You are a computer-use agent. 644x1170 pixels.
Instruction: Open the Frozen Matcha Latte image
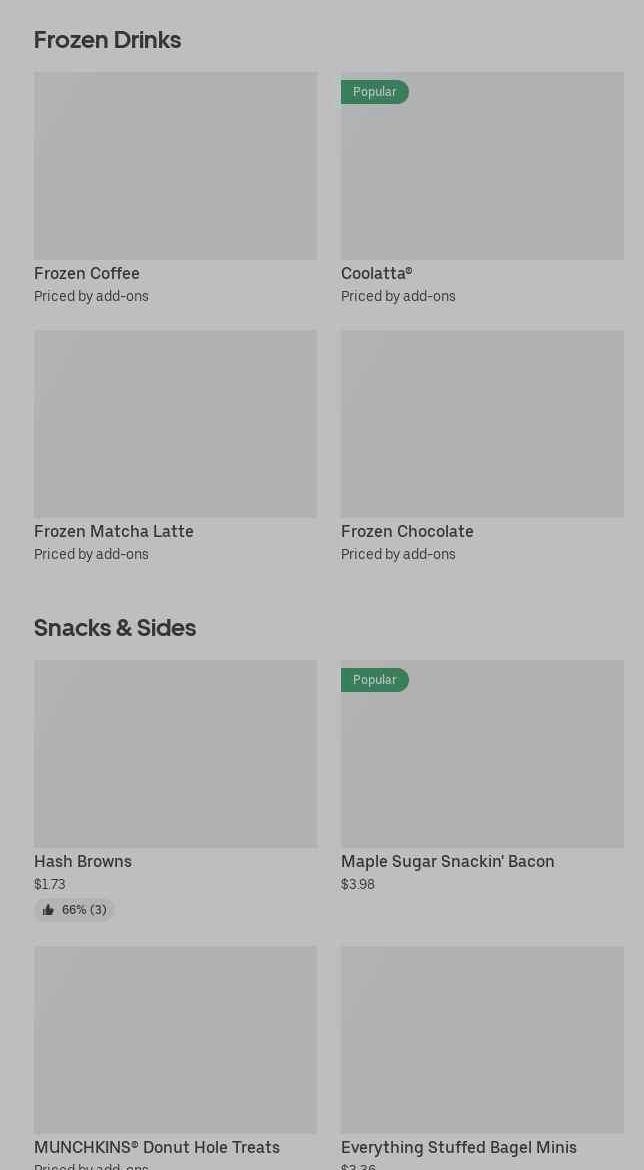pyautogui.click(x=175, y=424)
